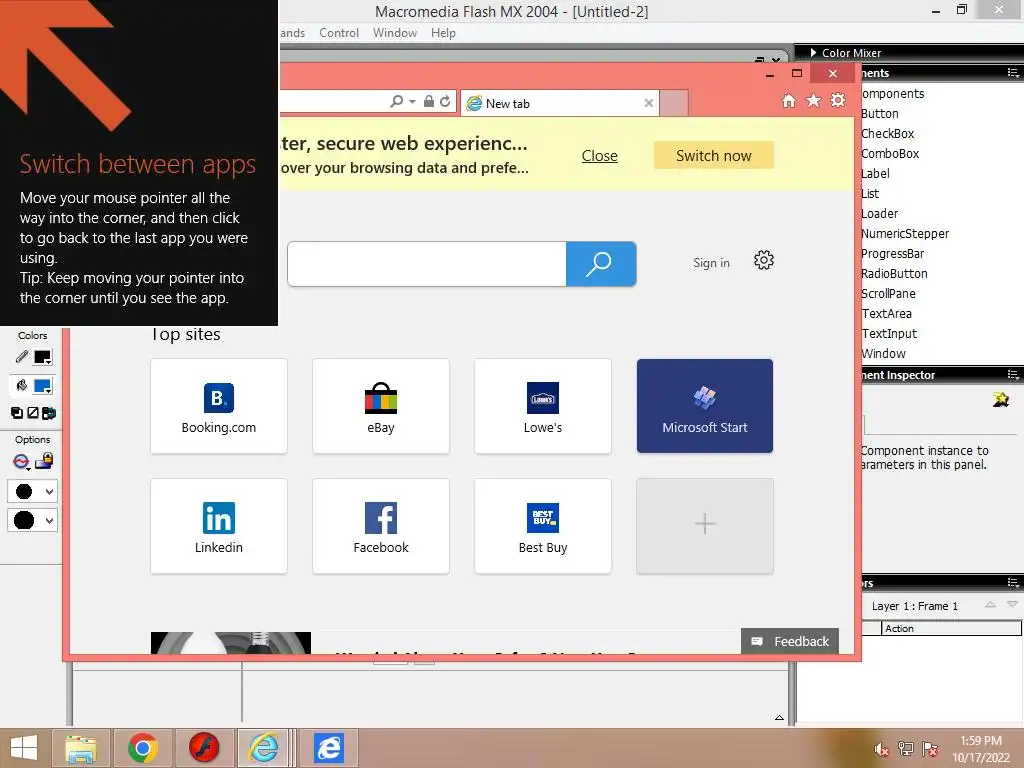
Task: Open the Component Inspector panel options menu
Action: point(1013,375)
